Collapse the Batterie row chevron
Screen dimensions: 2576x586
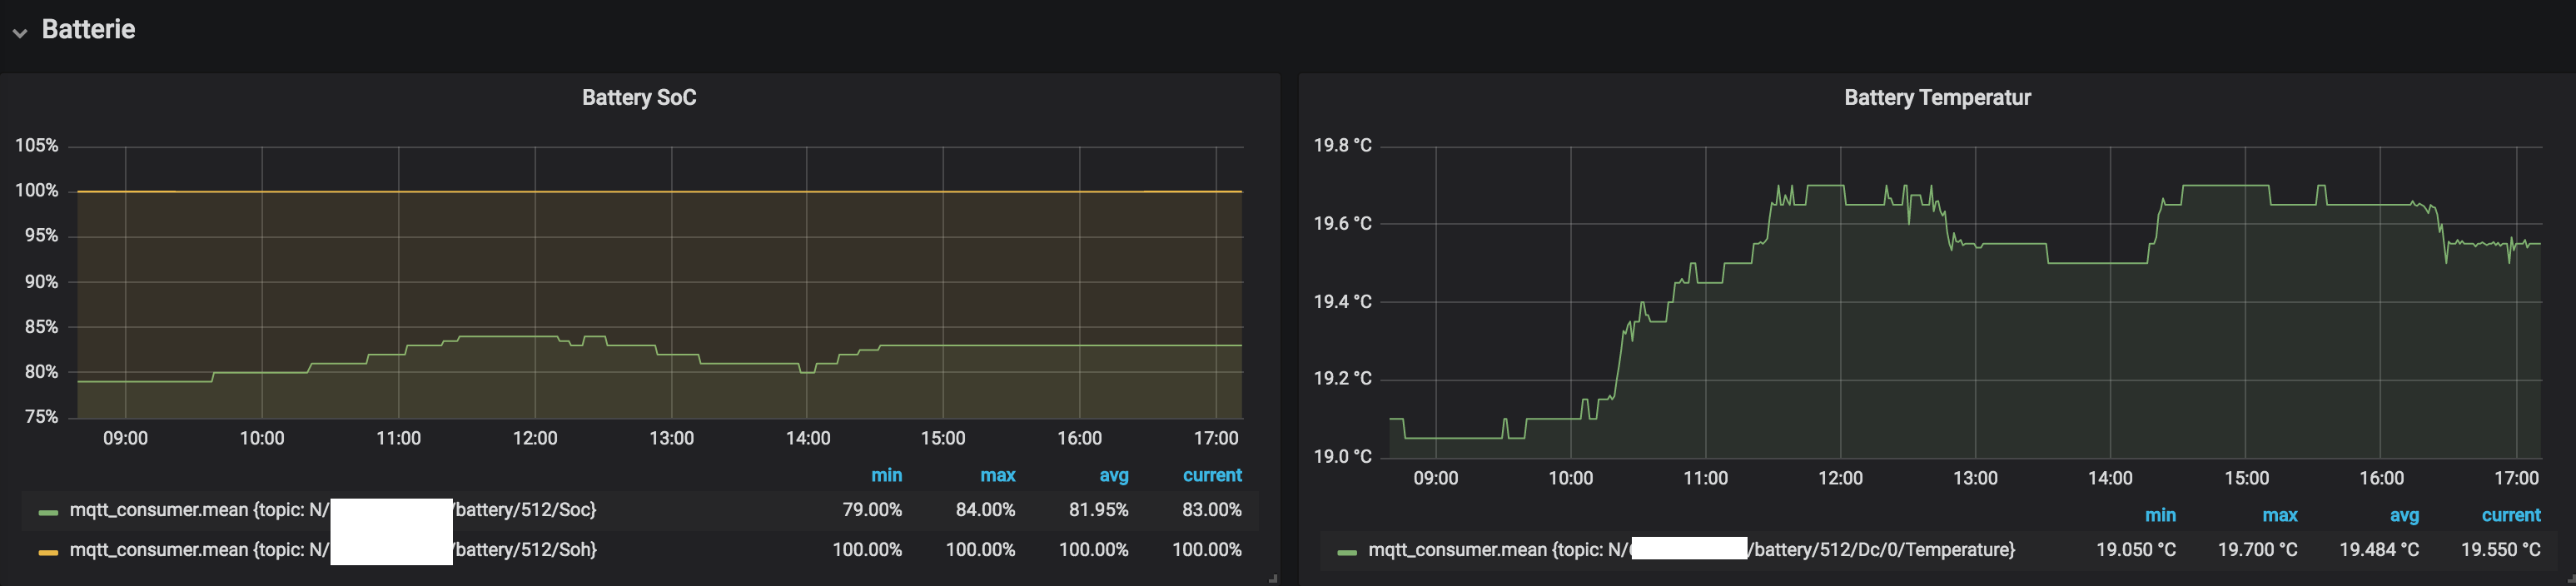point(19,32)
